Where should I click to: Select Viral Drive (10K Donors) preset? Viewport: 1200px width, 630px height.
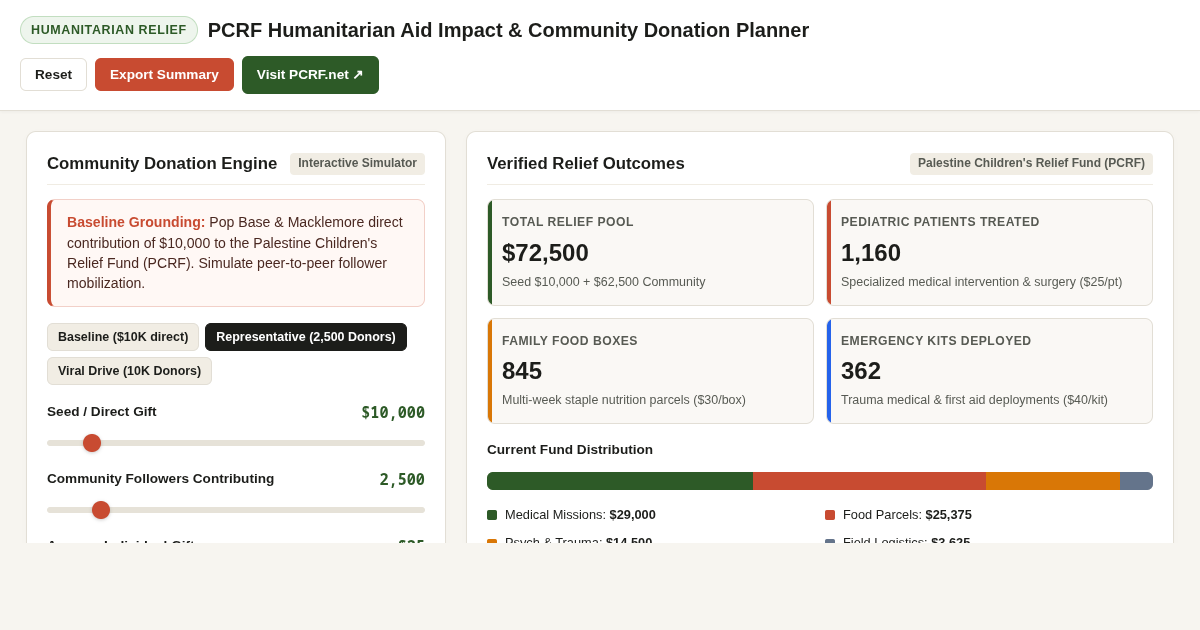point(129,371)
